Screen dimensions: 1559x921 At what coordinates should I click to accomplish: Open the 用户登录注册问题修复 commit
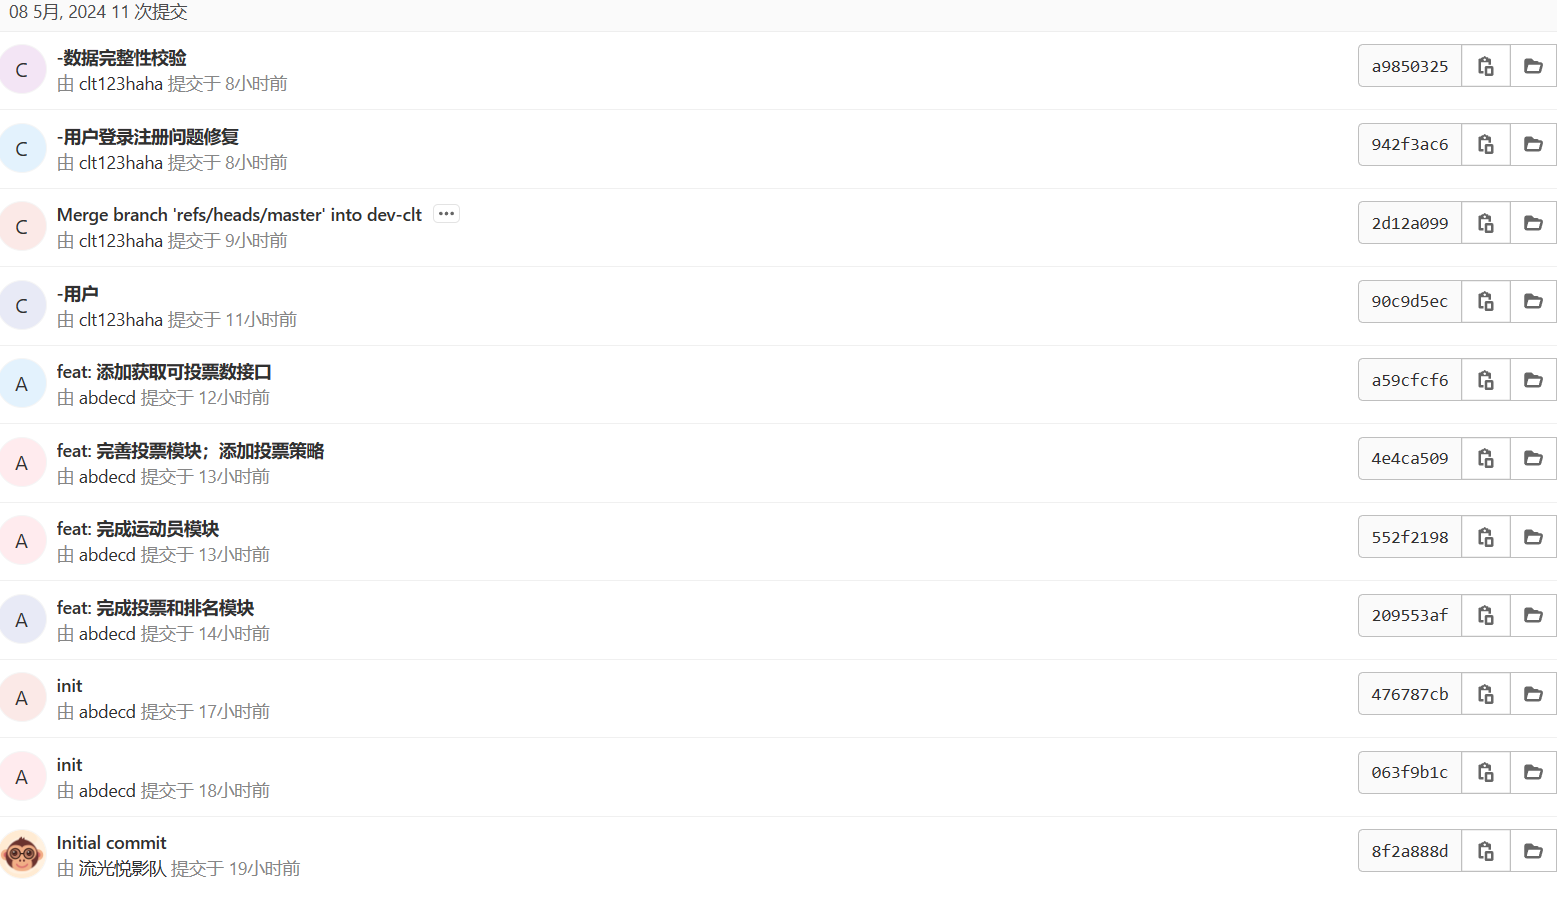[x=148, y=137]
